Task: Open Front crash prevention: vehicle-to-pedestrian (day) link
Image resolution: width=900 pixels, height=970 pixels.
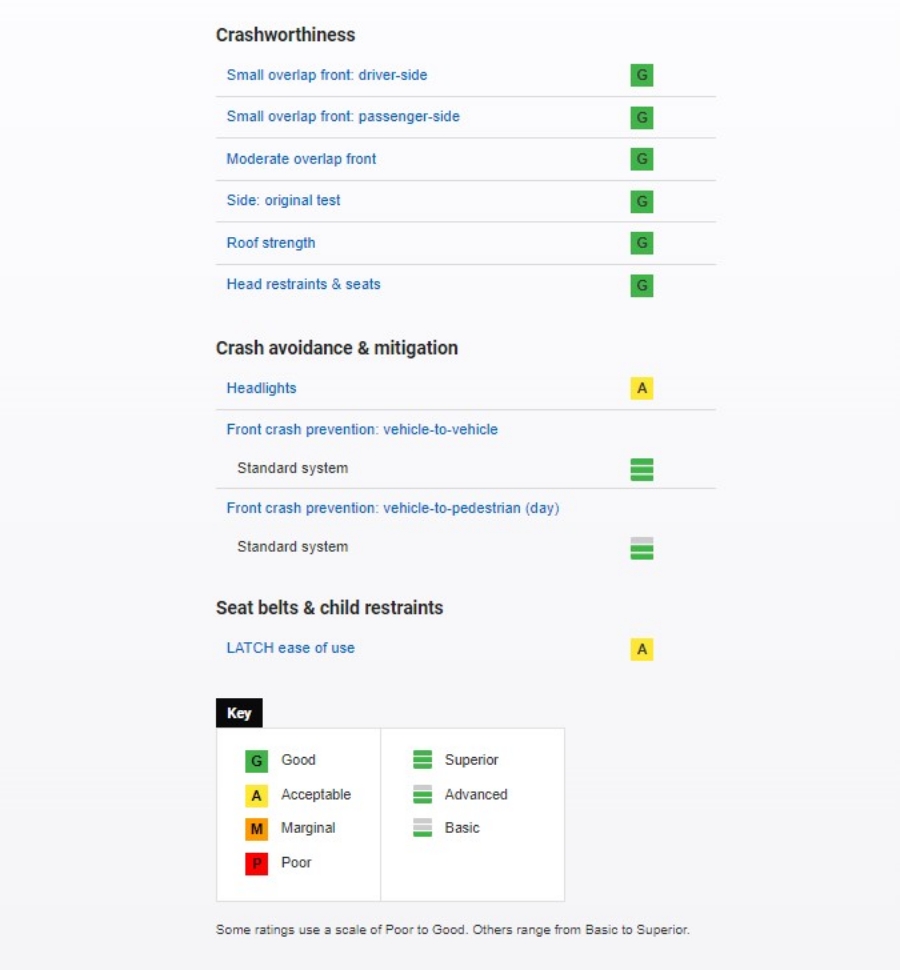Action: [392, 508]
